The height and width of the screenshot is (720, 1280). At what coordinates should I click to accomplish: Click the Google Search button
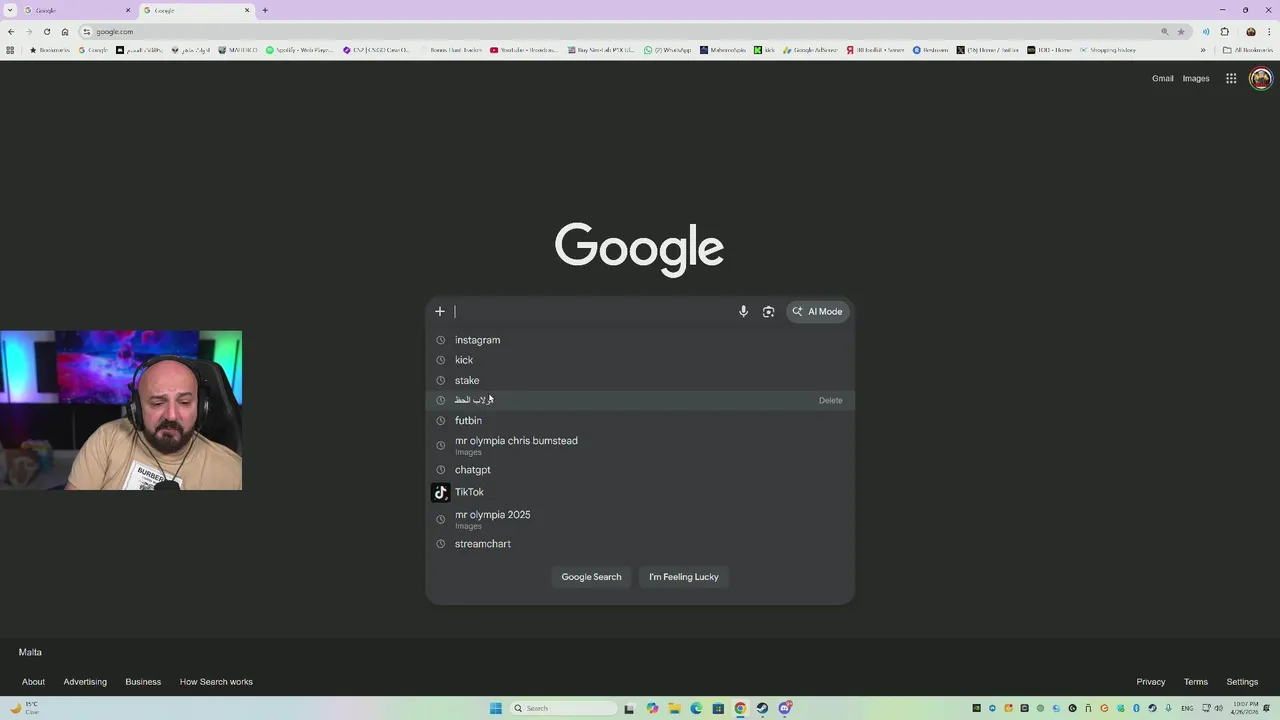591,577
